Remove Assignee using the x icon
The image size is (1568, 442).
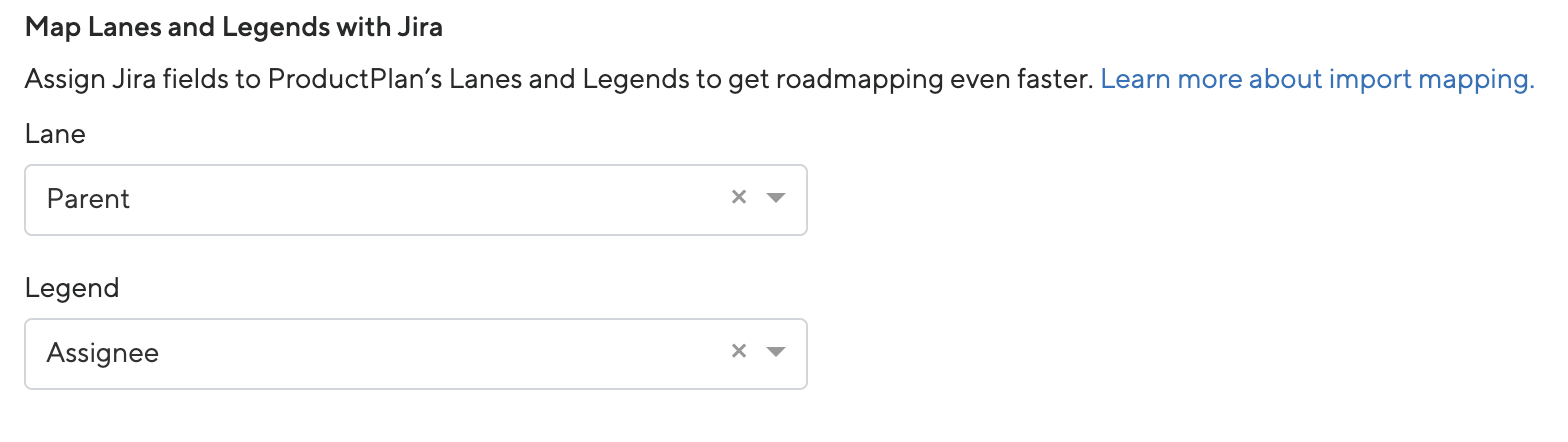tap(739, 351)
